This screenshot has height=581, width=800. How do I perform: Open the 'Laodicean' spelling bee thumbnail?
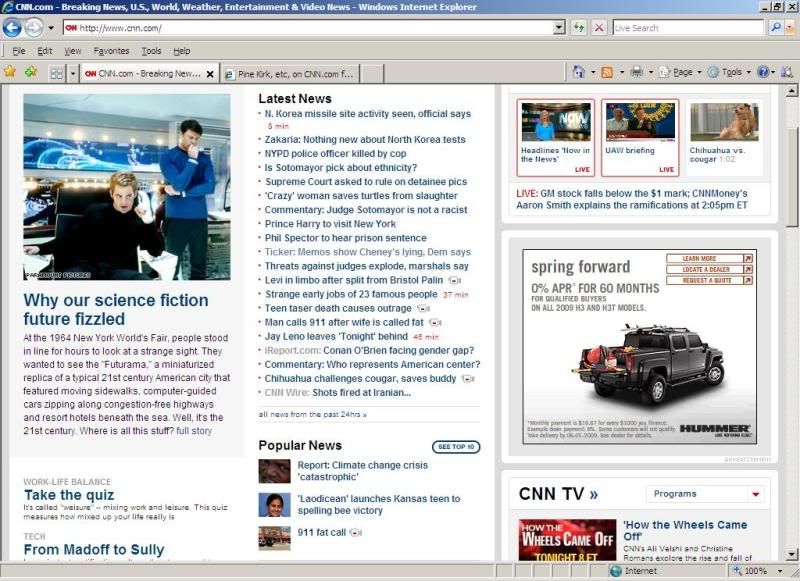[x=274, y=504]
